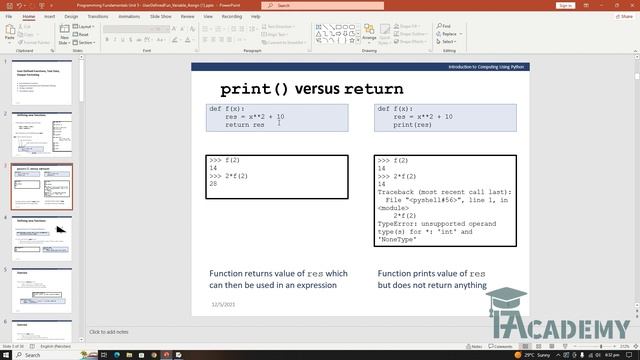
Task: Open Windows Start menu
Action: (x=6, y=355)
